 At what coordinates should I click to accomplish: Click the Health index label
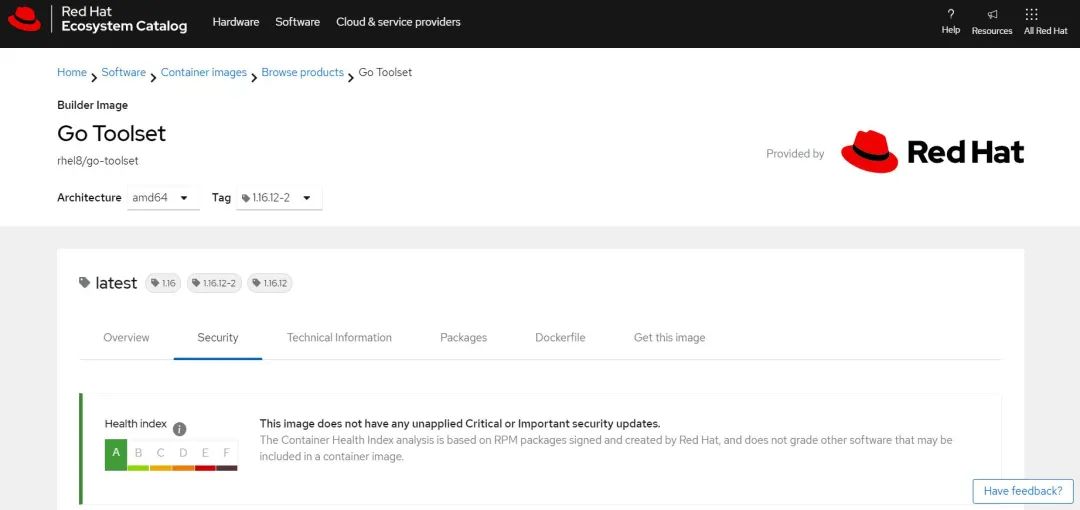tap(136, 424)
